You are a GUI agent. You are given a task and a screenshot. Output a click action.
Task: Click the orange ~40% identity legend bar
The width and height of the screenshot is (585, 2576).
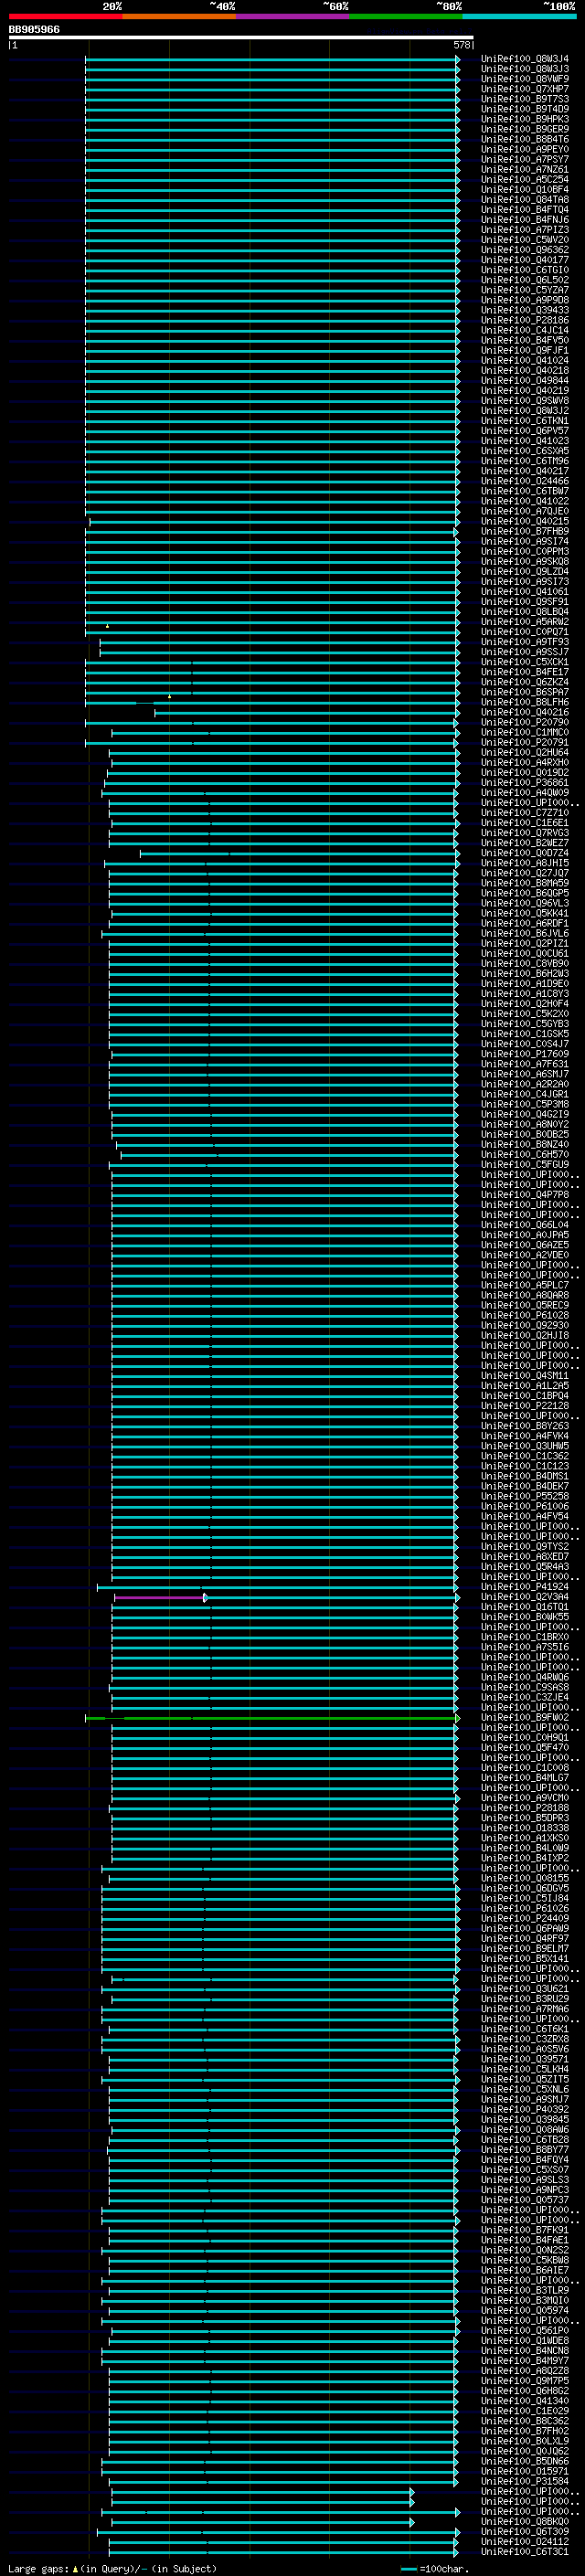[179, 16]
